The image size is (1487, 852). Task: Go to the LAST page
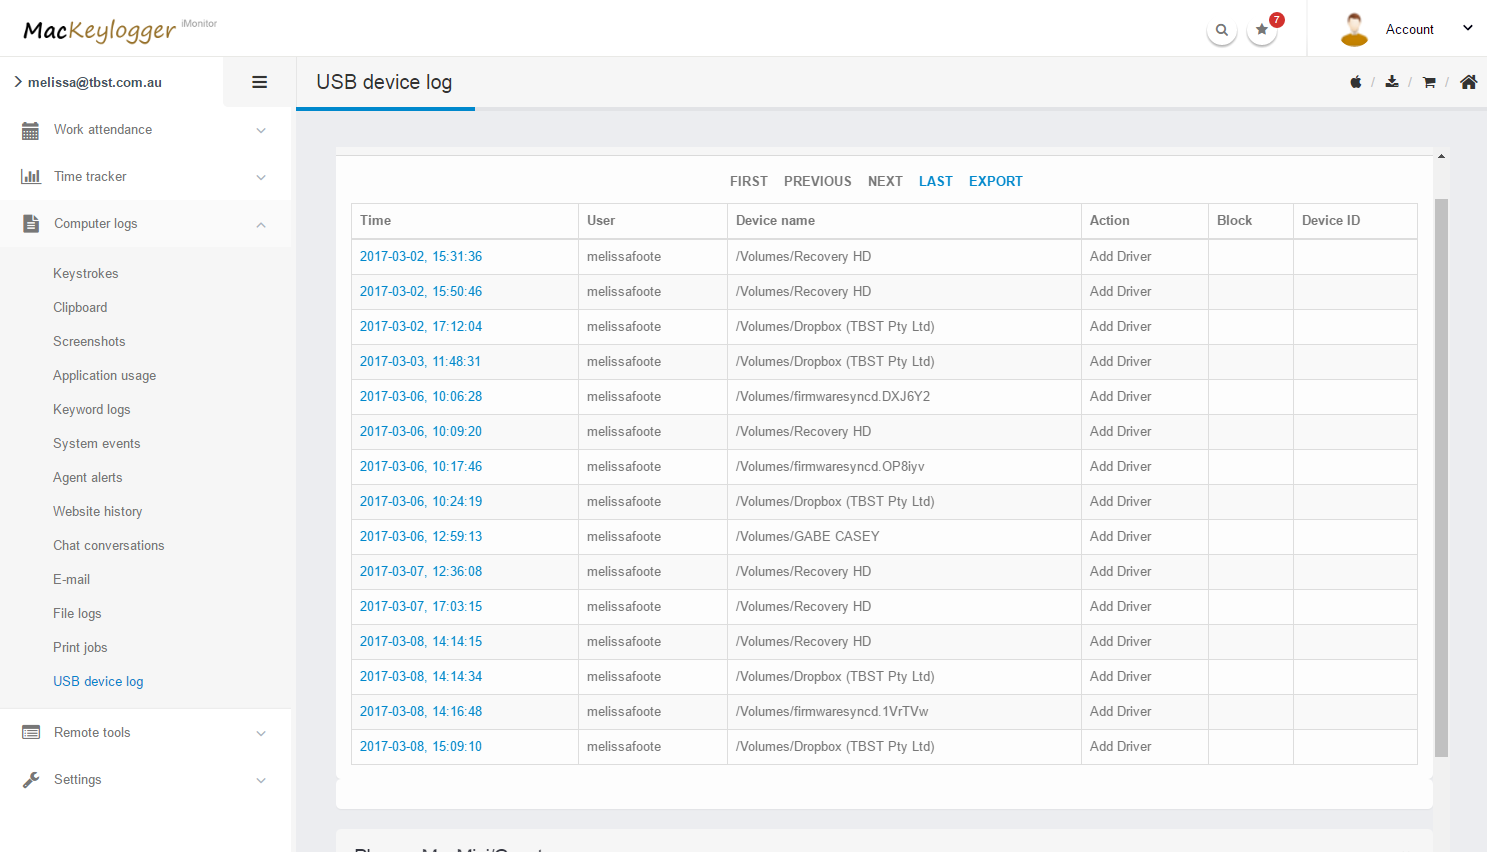coord(935,181)
